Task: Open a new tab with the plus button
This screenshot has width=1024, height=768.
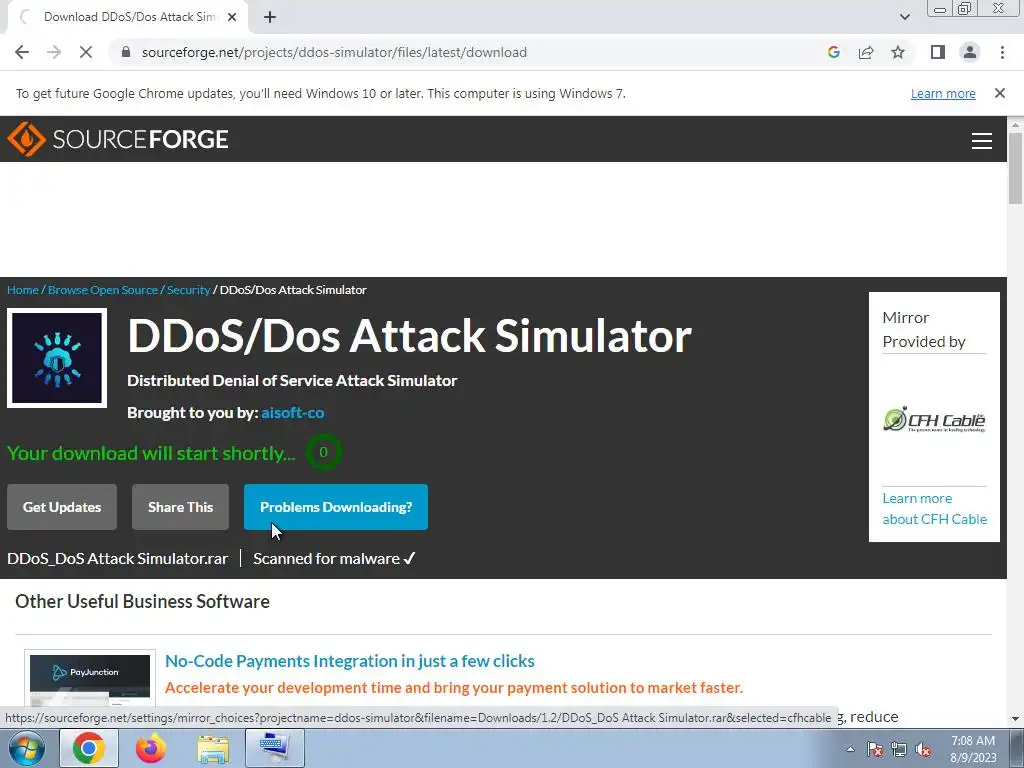Action: click(x=270, y=17)
